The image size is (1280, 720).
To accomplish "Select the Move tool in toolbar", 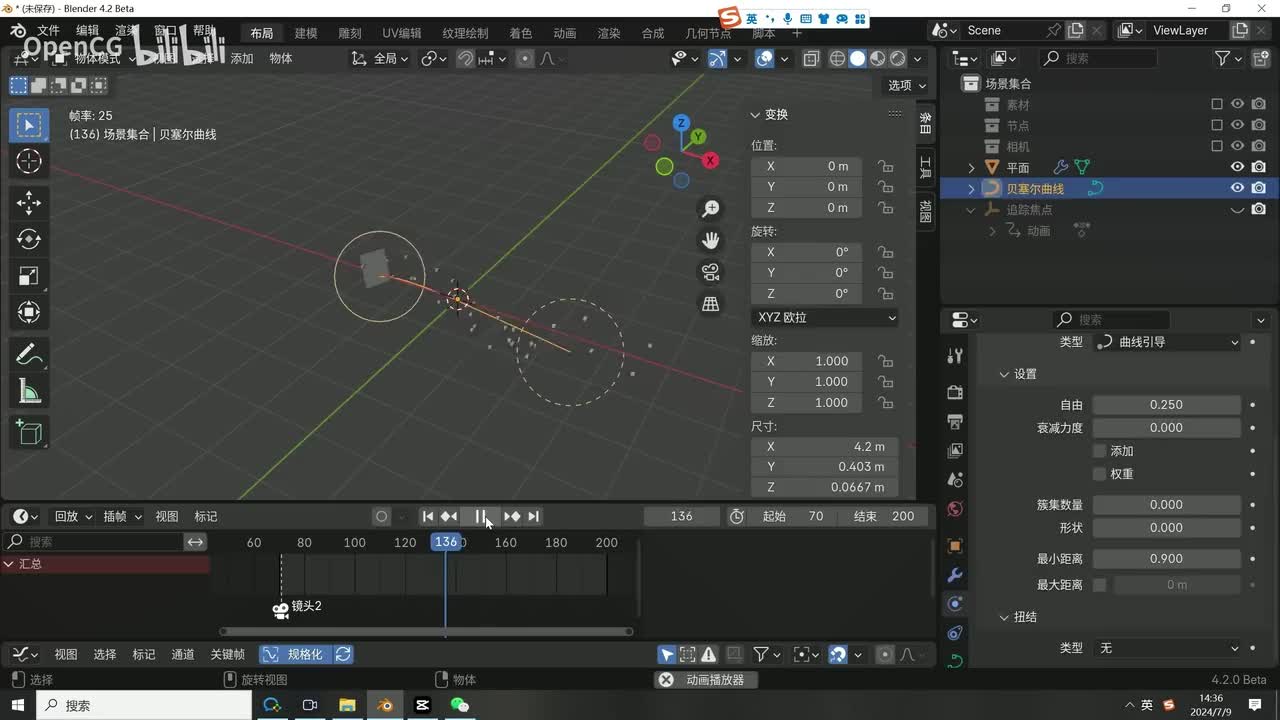I will pyautogui.click(x=29, y=203).
